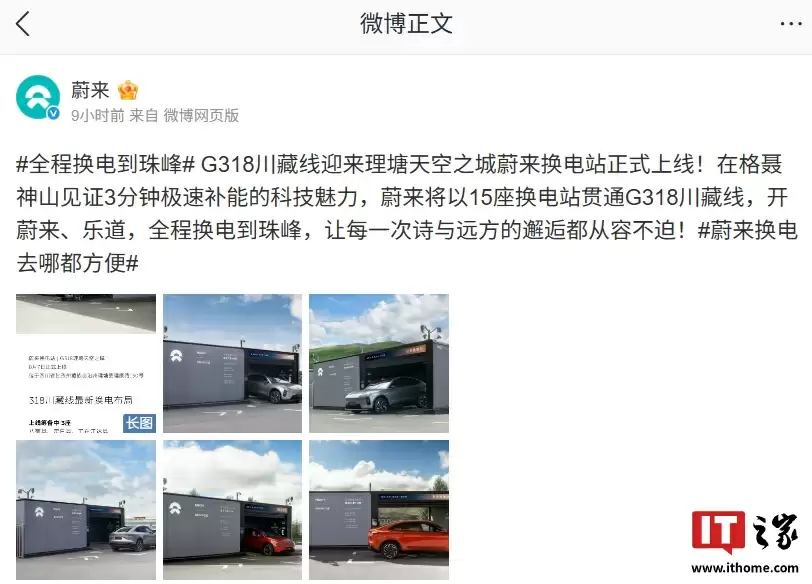Click the 微博正文 page title
This screenshot has height=584, width=812.
pos(406,24)
